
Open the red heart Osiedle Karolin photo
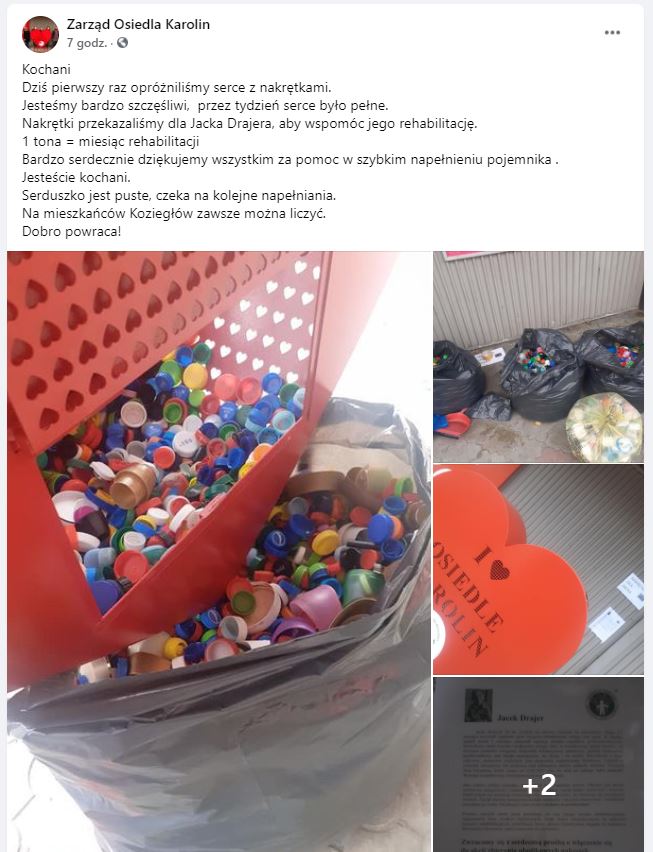coord(538,569)
